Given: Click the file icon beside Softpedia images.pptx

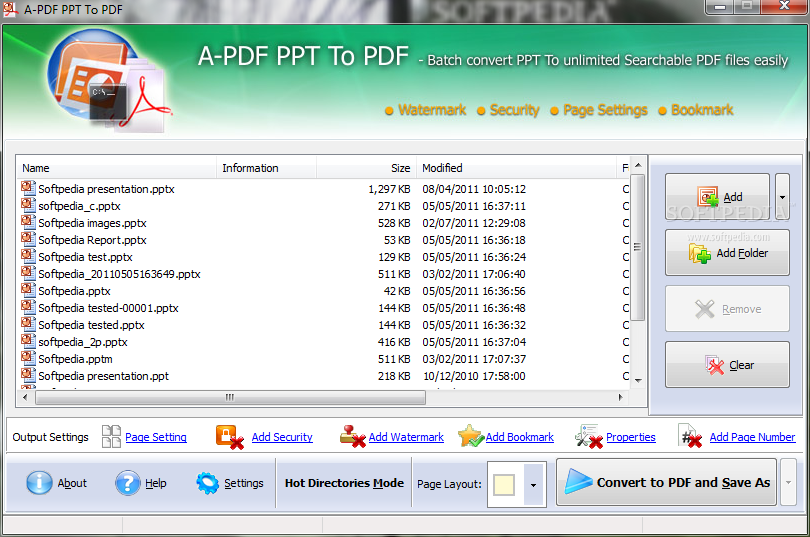Looking at the screenshot, I should [x=28, y=222].
